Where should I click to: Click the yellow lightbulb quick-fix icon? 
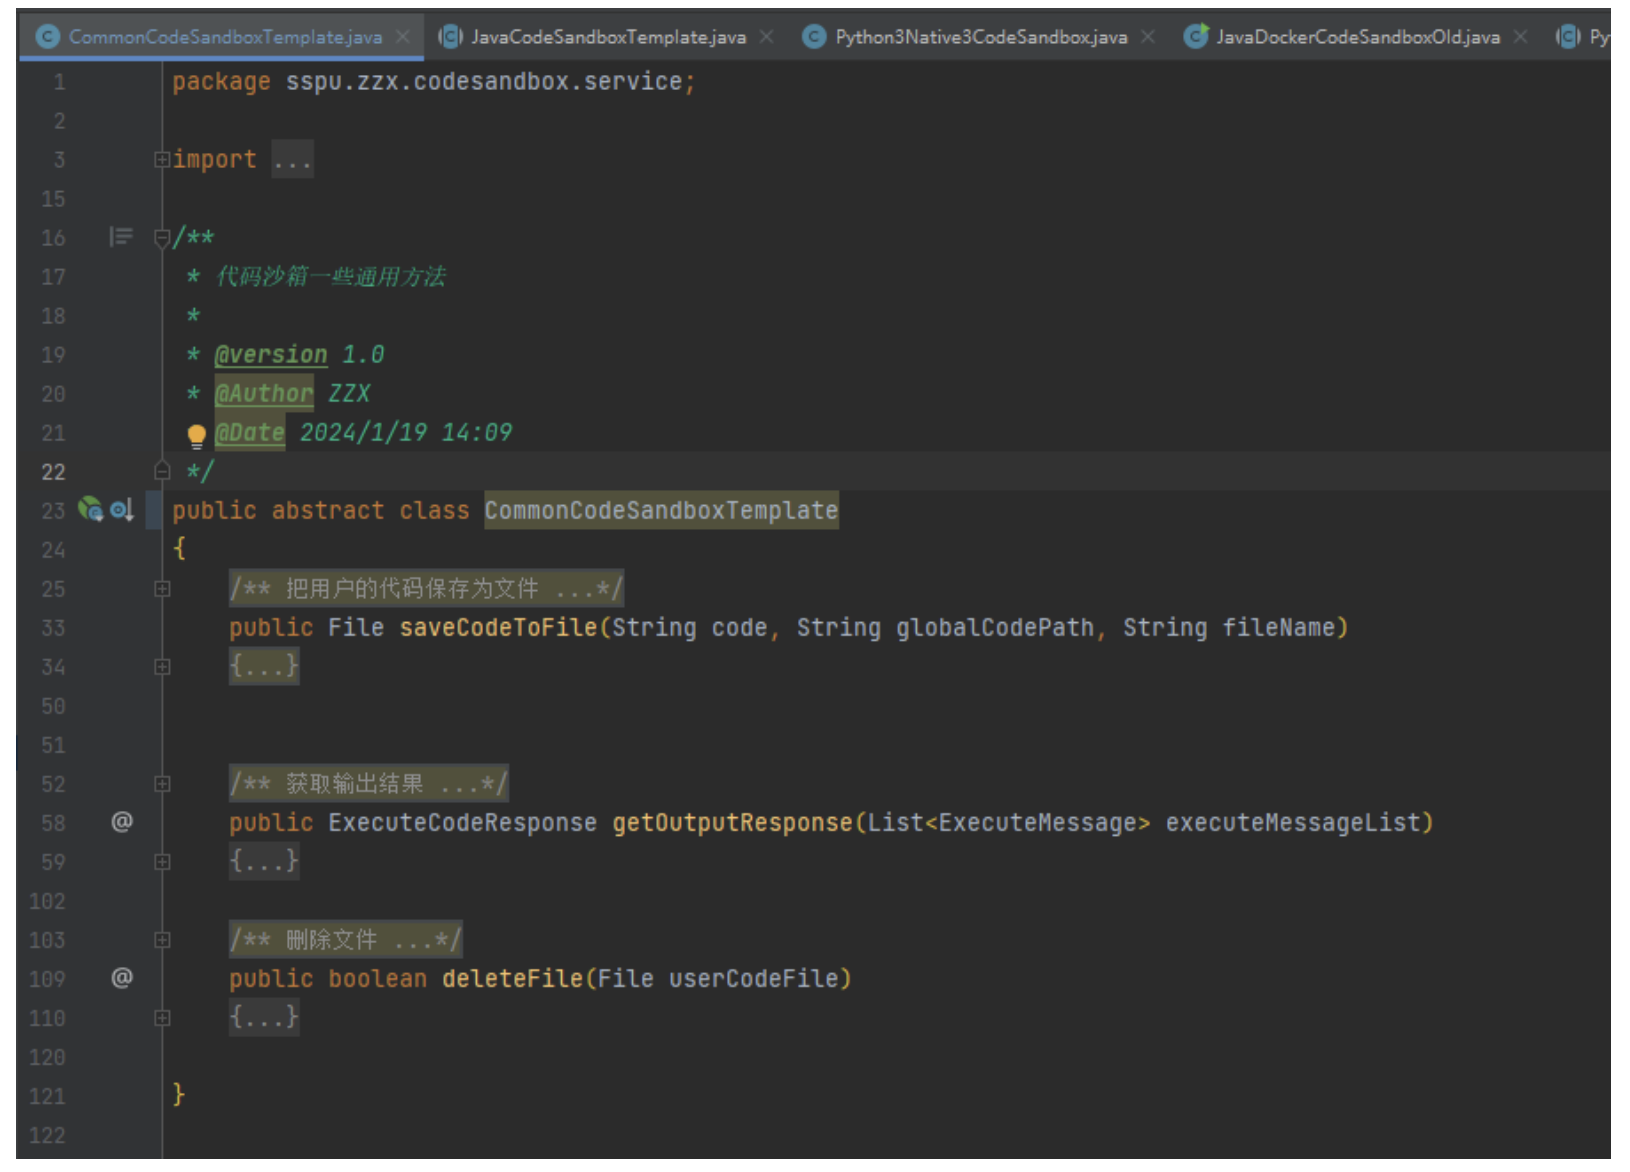(x=196, y=434)
